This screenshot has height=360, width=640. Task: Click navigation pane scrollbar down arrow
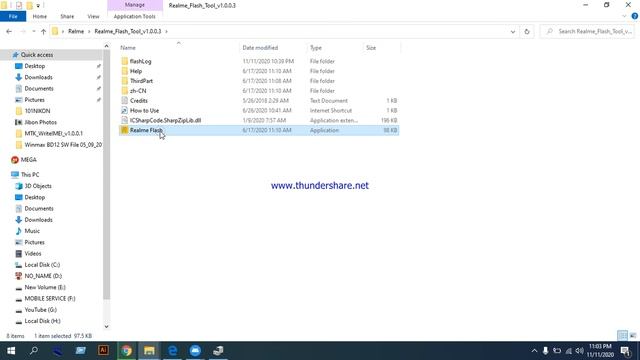pyautogui.click(x=106, y=326)
